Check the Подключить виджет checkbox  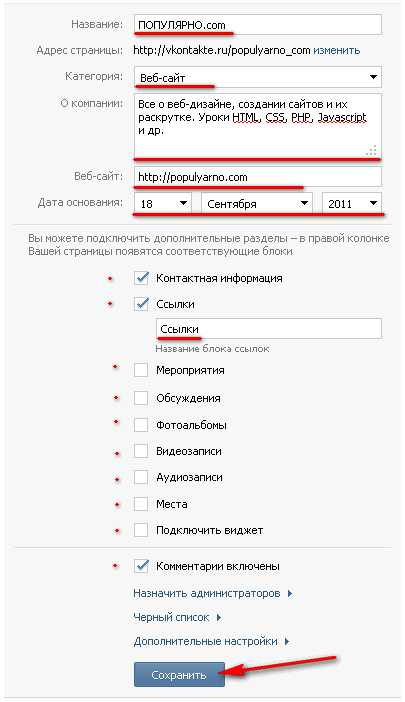coord(141,530)
